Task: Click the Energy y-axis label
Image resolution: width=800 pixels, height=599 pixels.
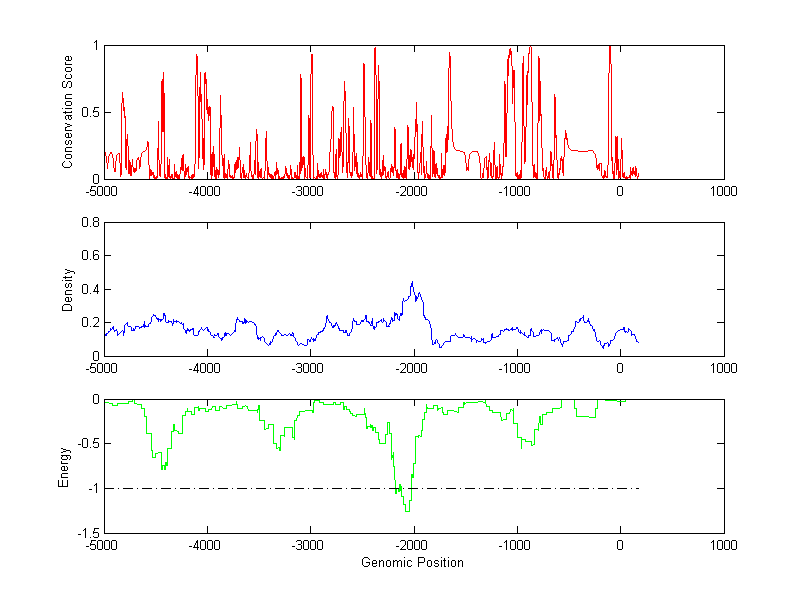Action: click(x=64, y=466)
